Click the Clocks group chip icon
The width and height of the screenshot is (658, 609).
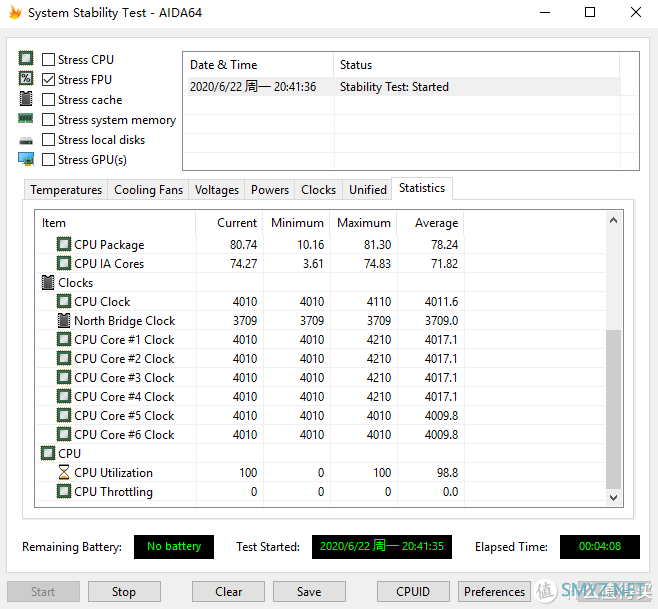pyautogui.click(x=48, y=282)
